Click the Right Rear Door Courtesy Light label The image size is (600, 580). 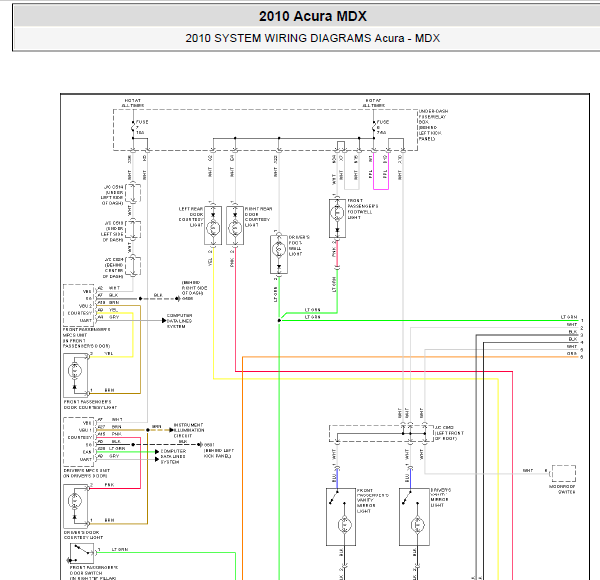pos(258,217)
